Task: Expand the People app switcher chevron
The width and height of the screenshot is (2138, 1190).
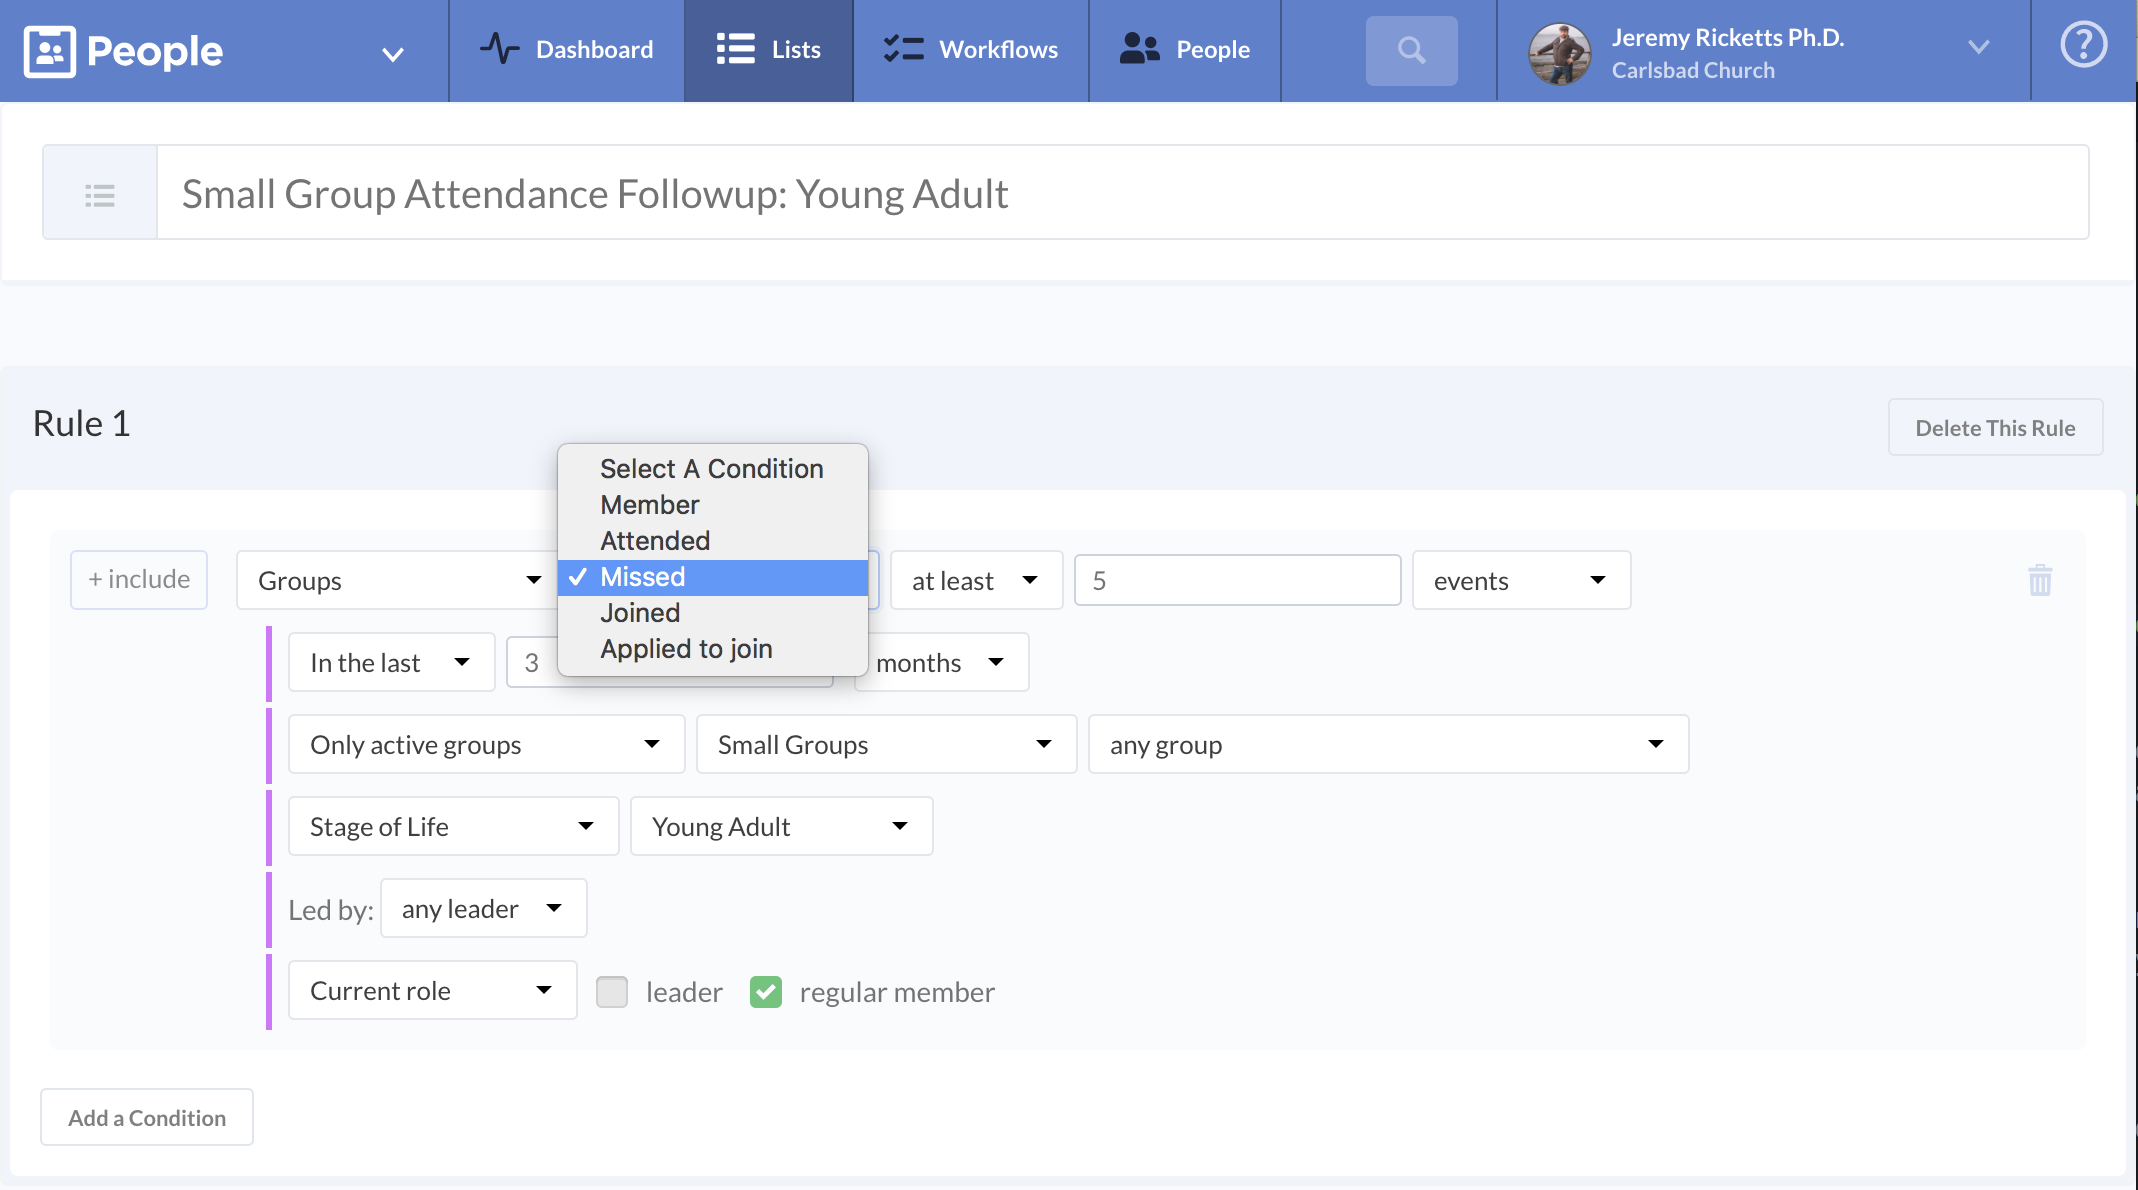Action: [x=393, y=54]
